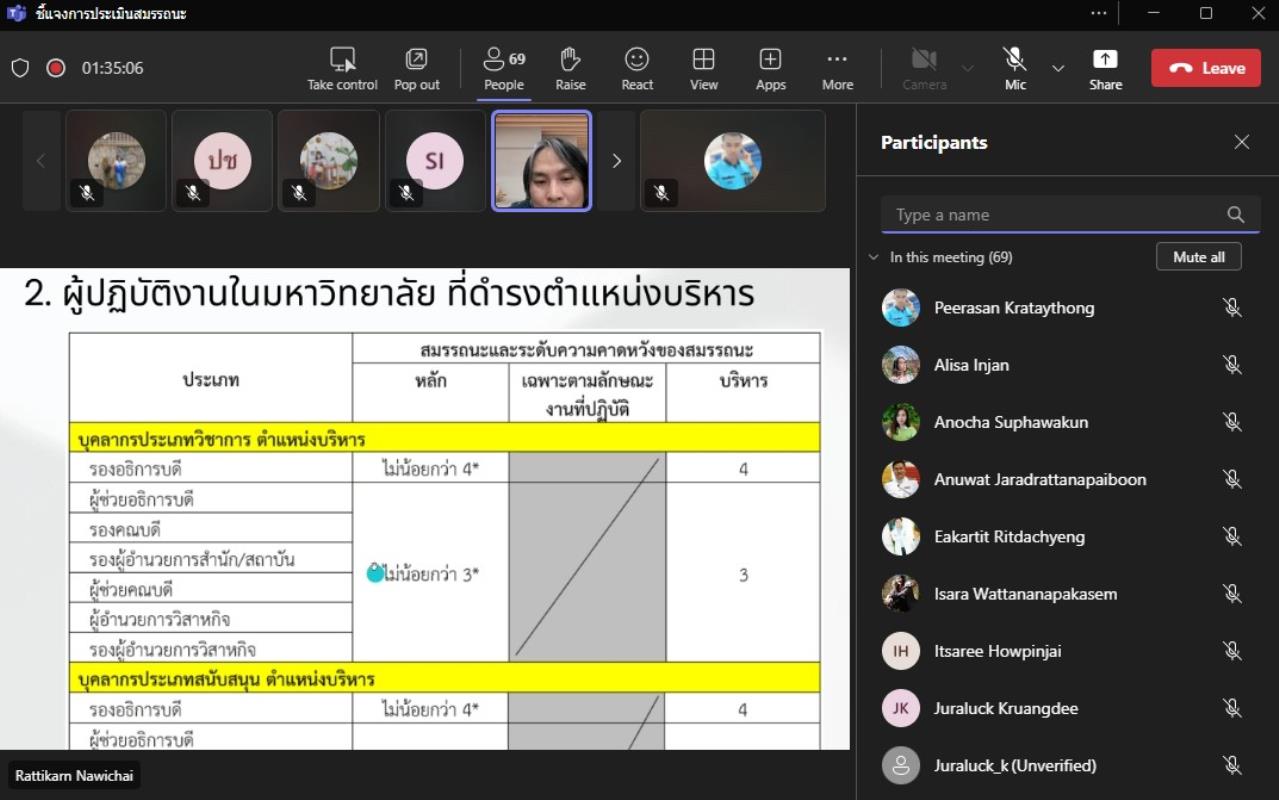1279x800 pixels.
Task: Show next participants in video strip
Action: (616, 161)
